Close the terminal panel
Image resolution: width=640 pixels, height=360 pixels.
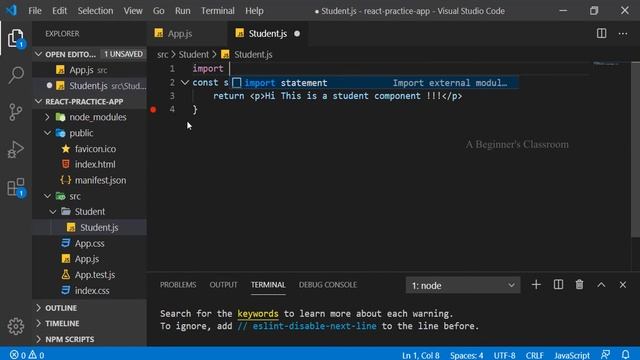point(622,285)
